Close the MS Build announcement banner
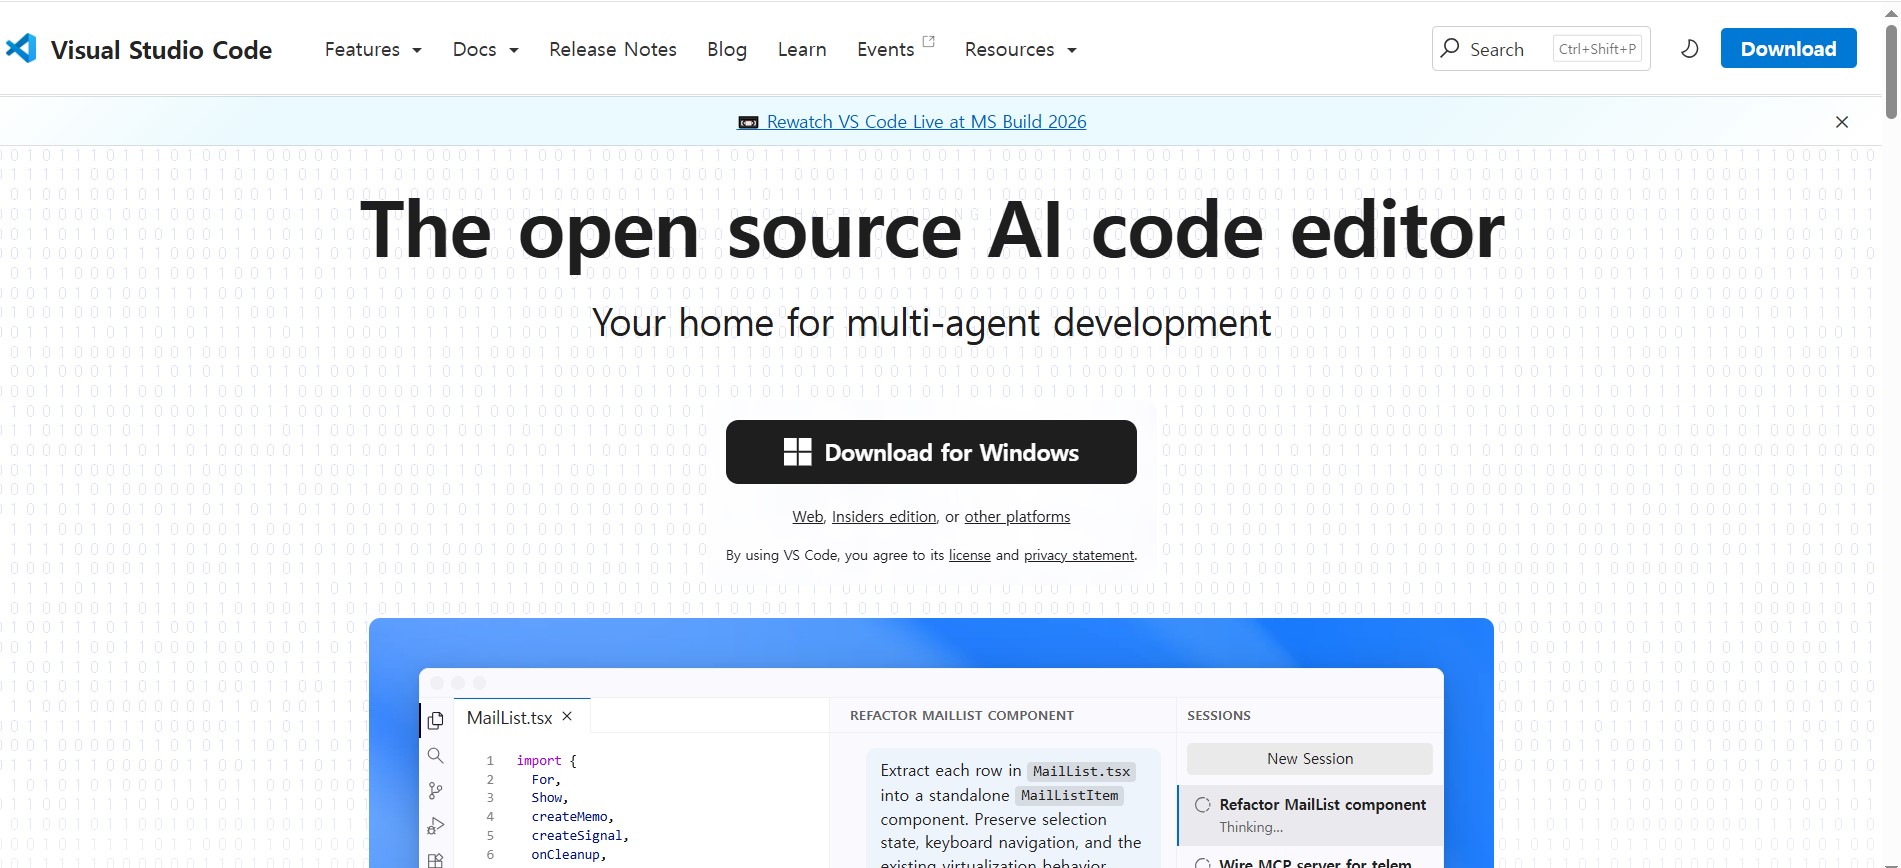Screen dimensions: 1901x868 (1842, 122)
